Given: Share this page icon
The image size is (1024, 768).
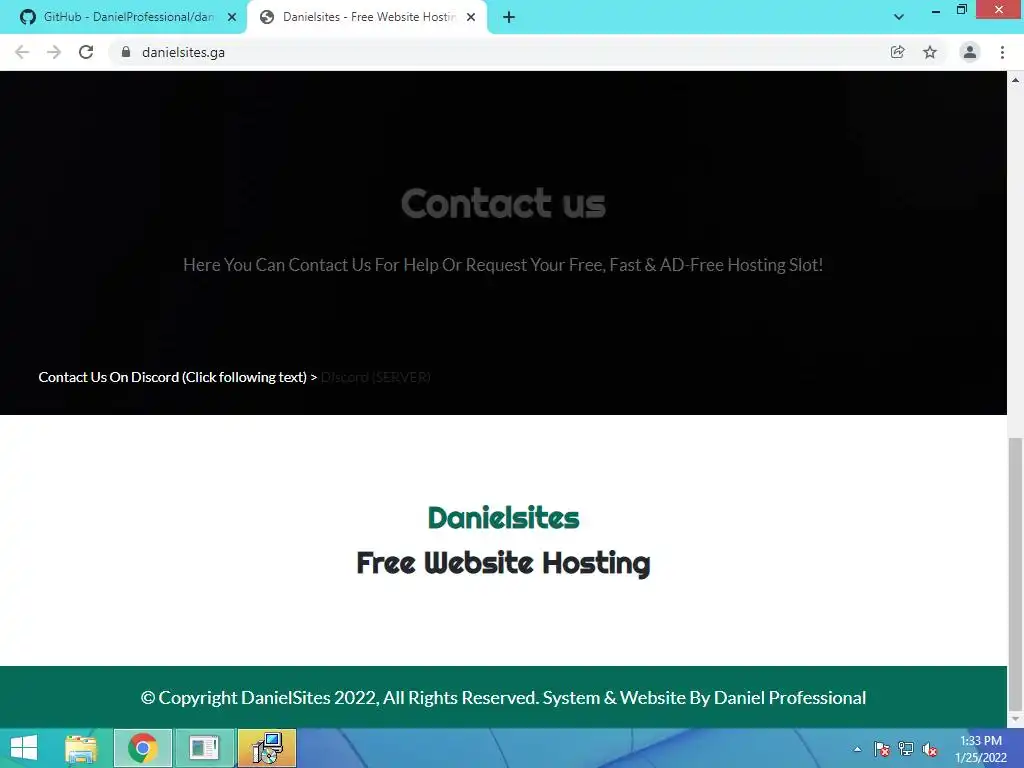Looking at the screenshot, I should click(898, 52).
